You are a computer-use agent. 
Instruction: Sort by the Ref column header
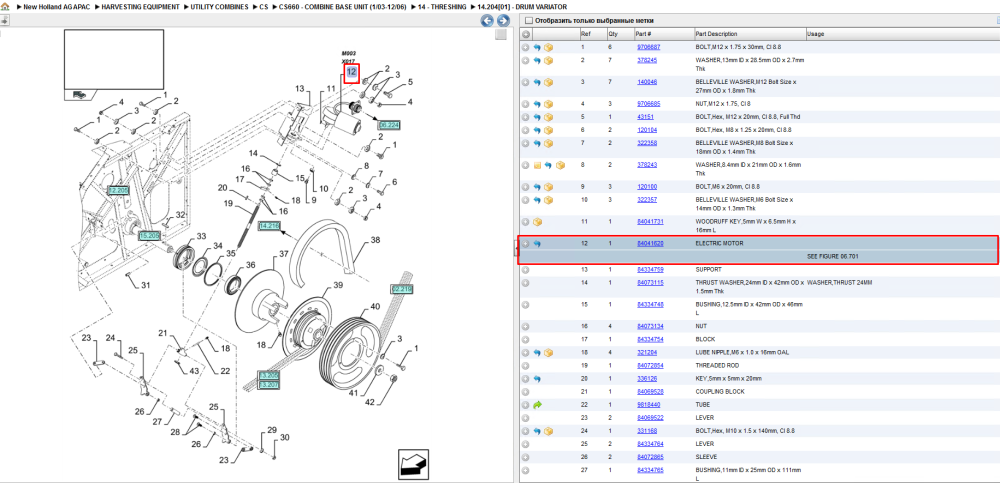pos(585,34)
